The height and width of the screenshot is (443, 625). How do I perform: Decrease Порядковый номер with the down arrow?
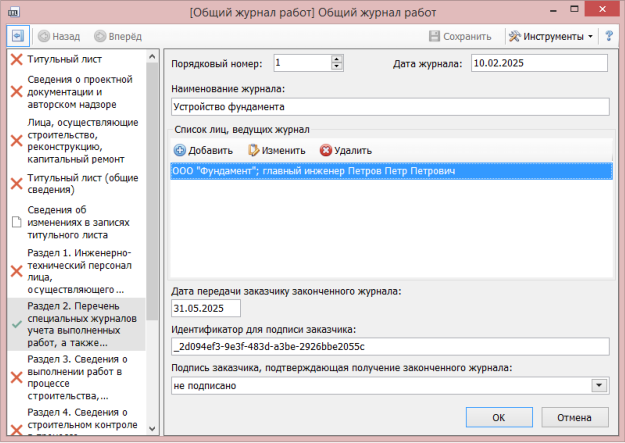337,67
